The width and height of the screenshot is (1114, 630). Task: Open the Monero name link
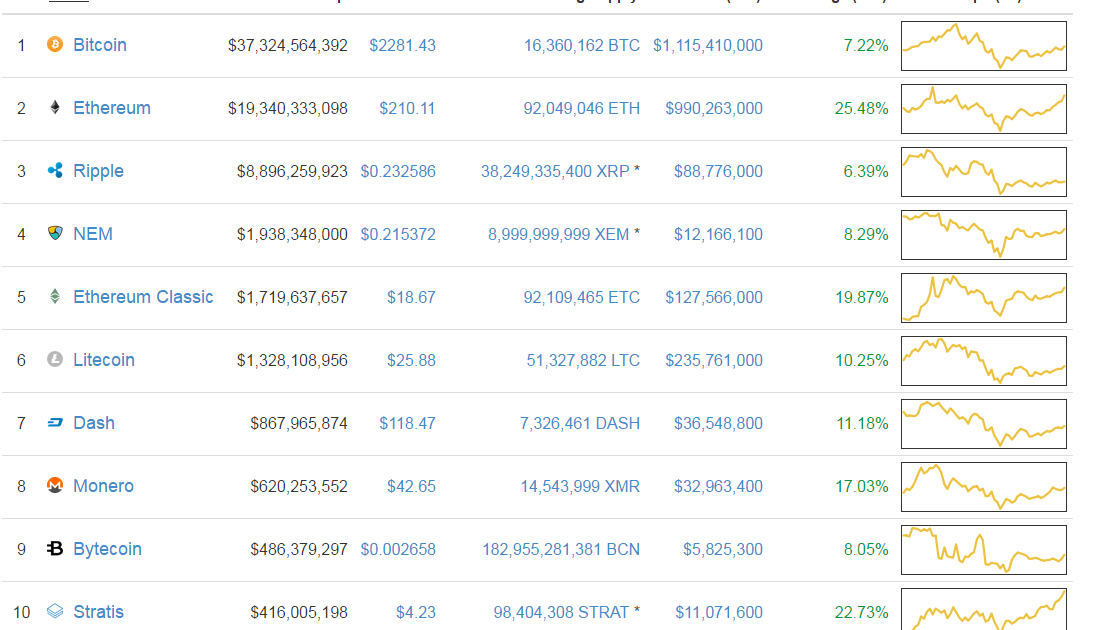[x=104, y=486]
